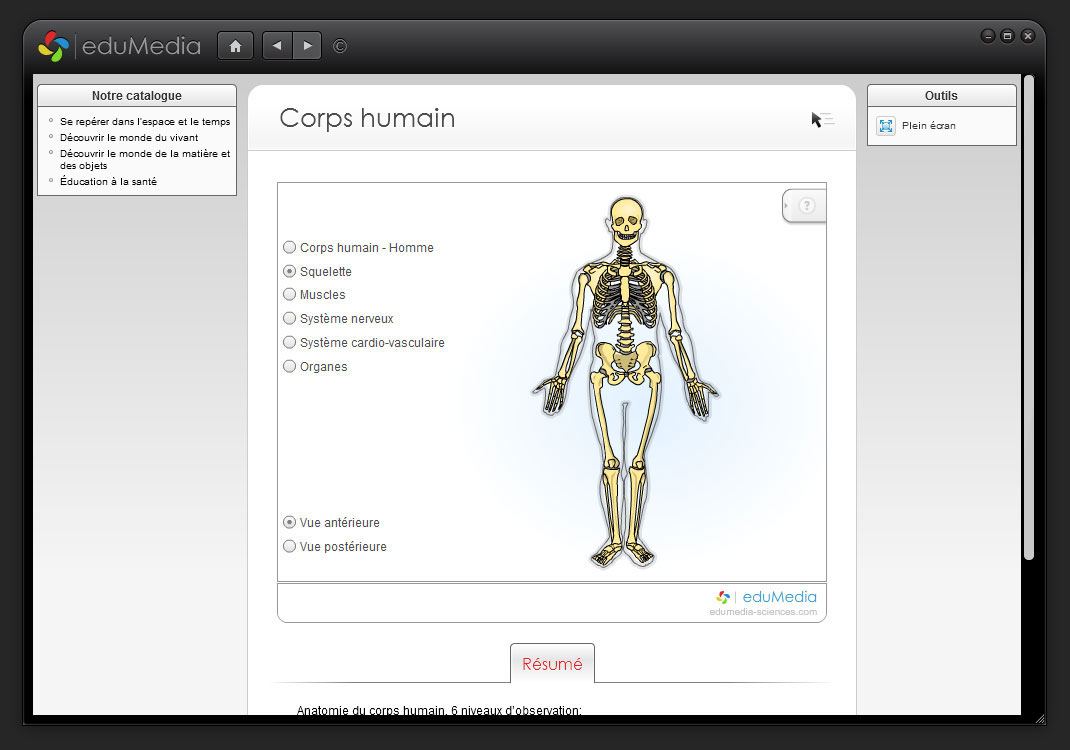This screenshot has height=750, width=1070.
Task: Select the Muscles radio option
Action: (x=290, y=295)
